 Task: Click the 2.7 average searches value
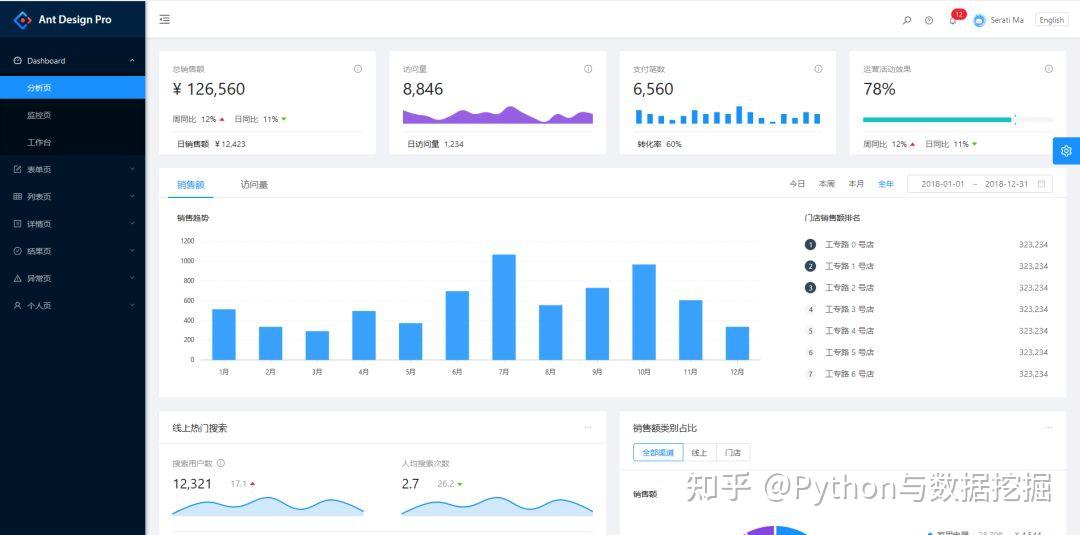pos(411,484)
